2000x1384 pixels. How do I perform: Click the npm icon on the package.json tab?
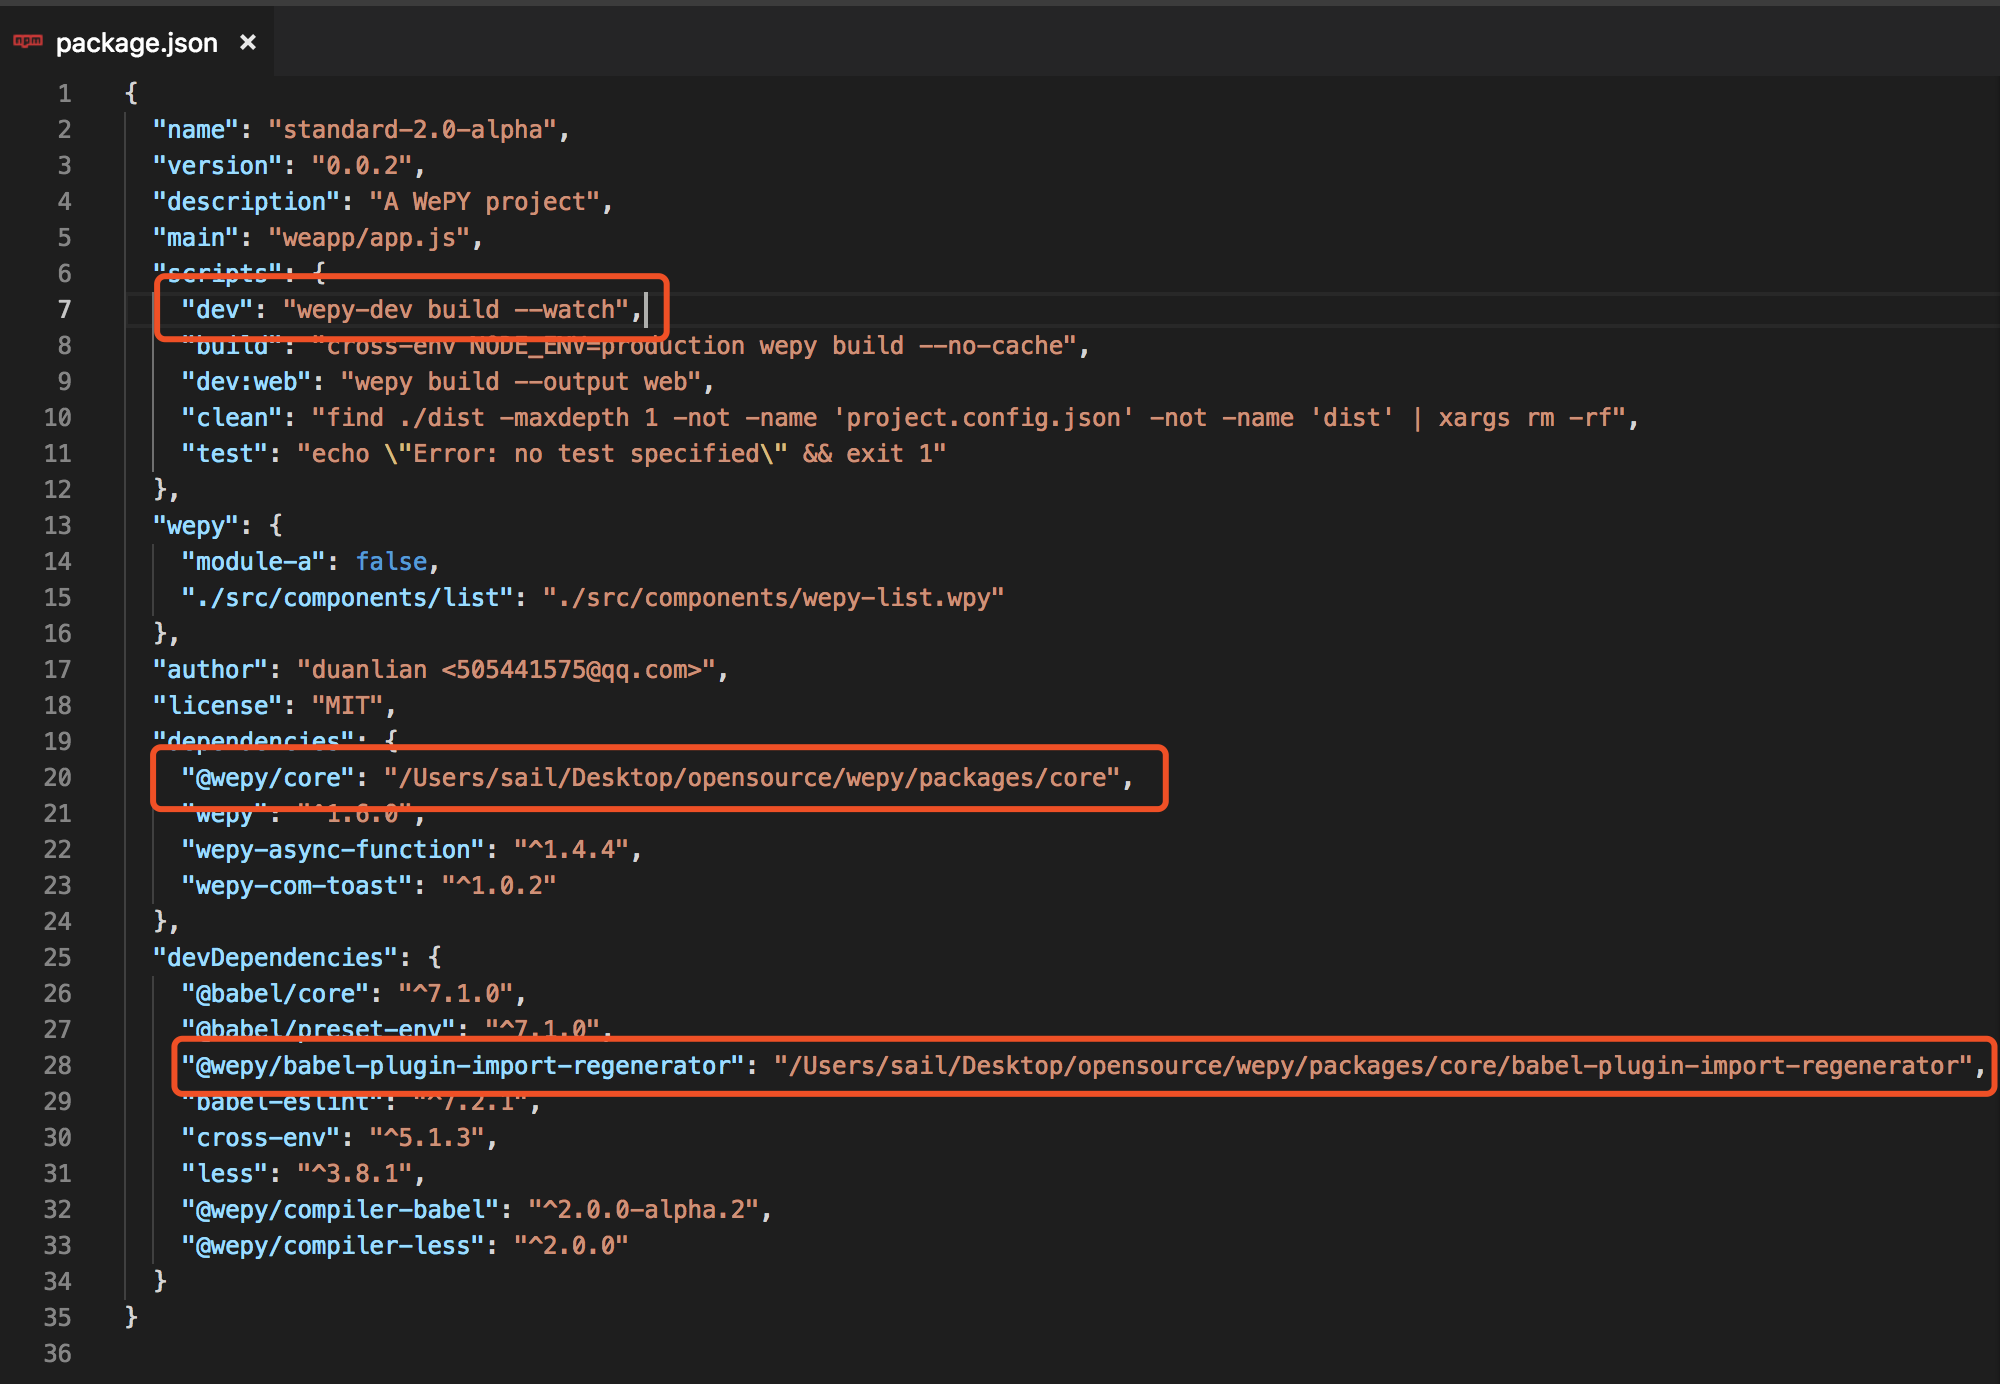28,41
